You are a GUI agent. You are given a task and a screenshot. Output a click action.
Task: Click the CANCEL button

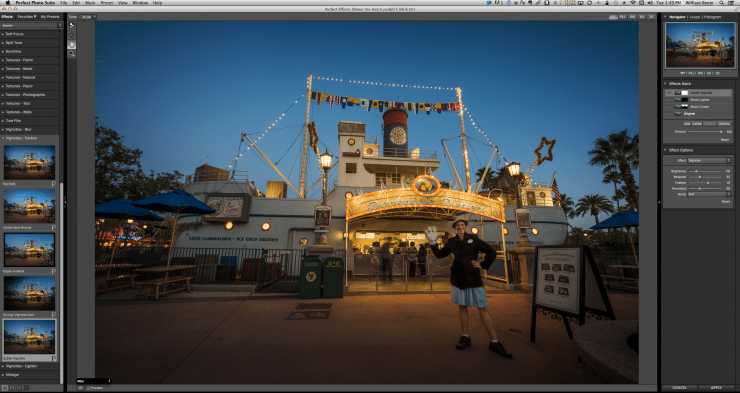[x=680, y=388]
